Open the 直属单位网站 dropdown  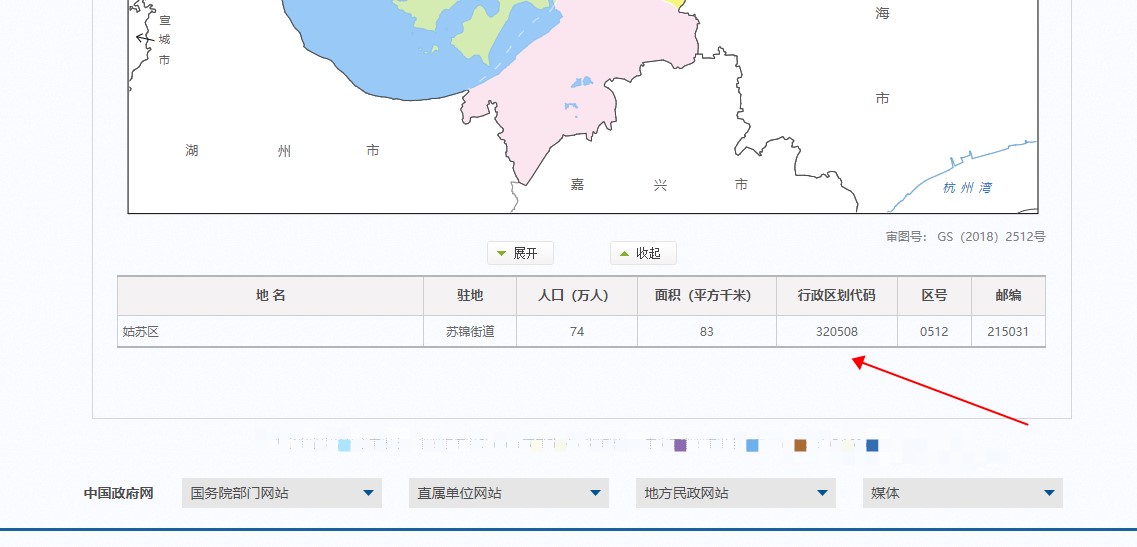pyautogui.click(x=509, y=493)
